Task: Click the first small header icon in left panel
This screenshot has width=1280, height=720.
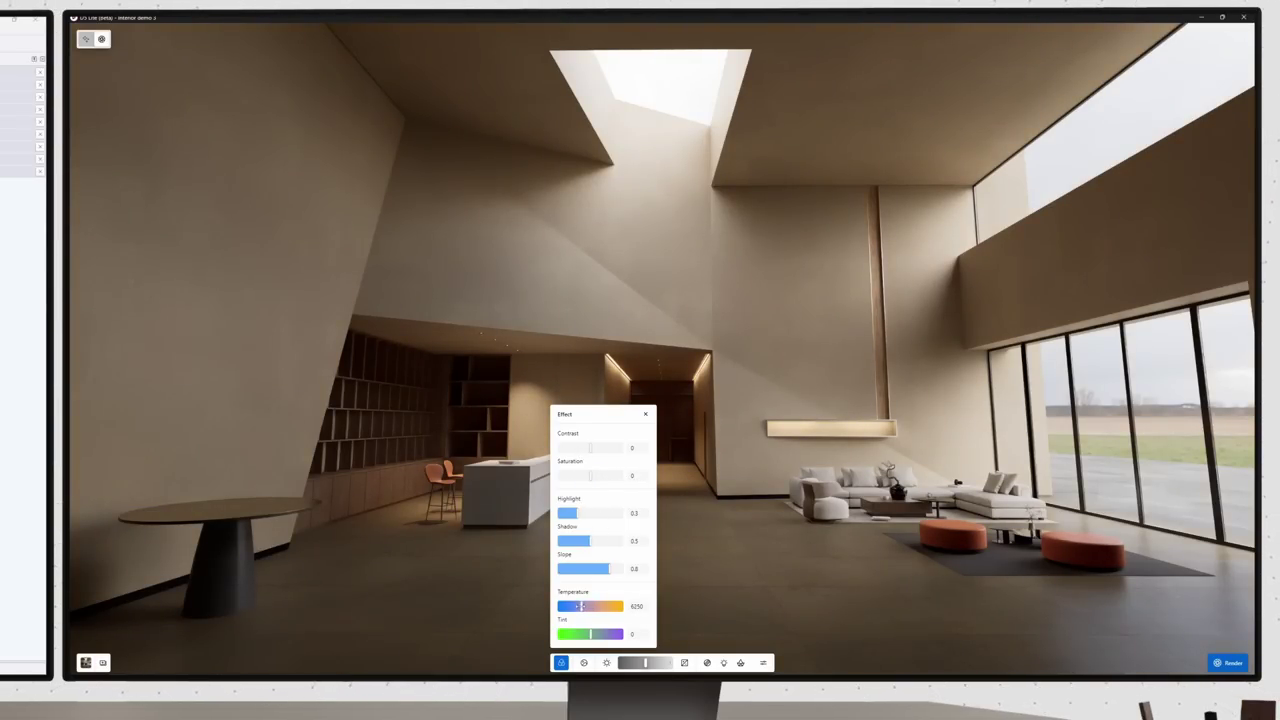Action: (x=34, y=59)
